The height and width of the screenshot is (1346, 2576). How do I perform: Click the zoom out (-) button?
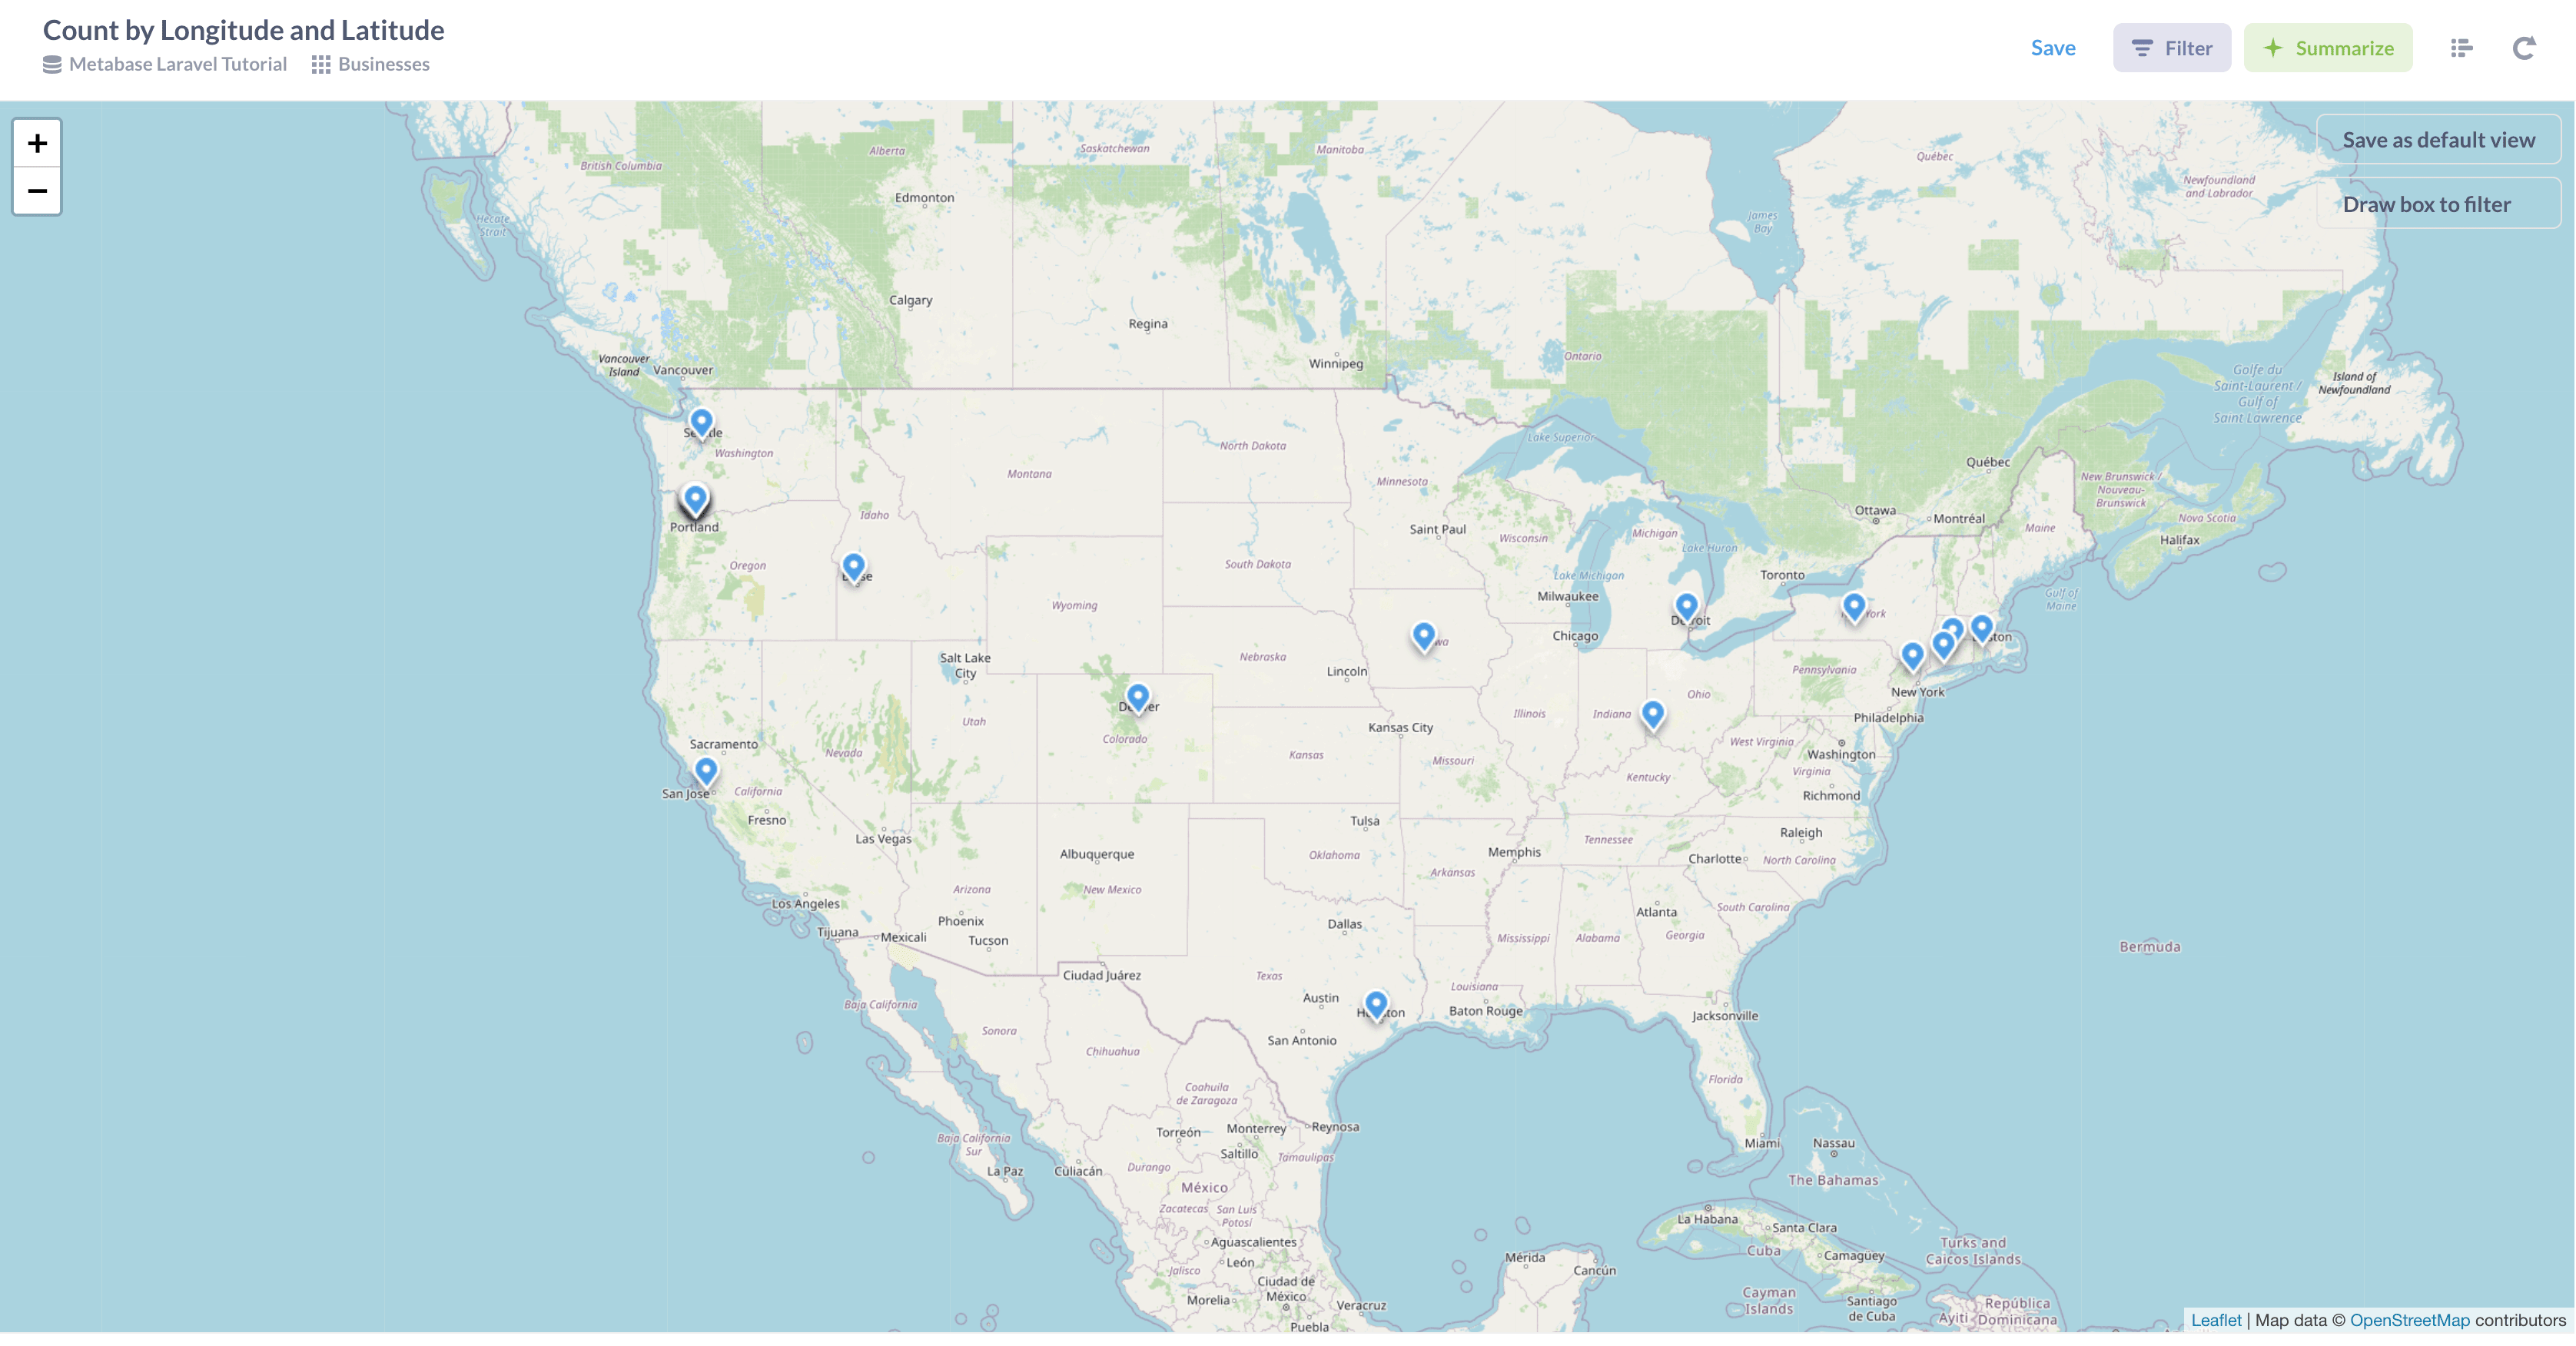pos(38,189)
